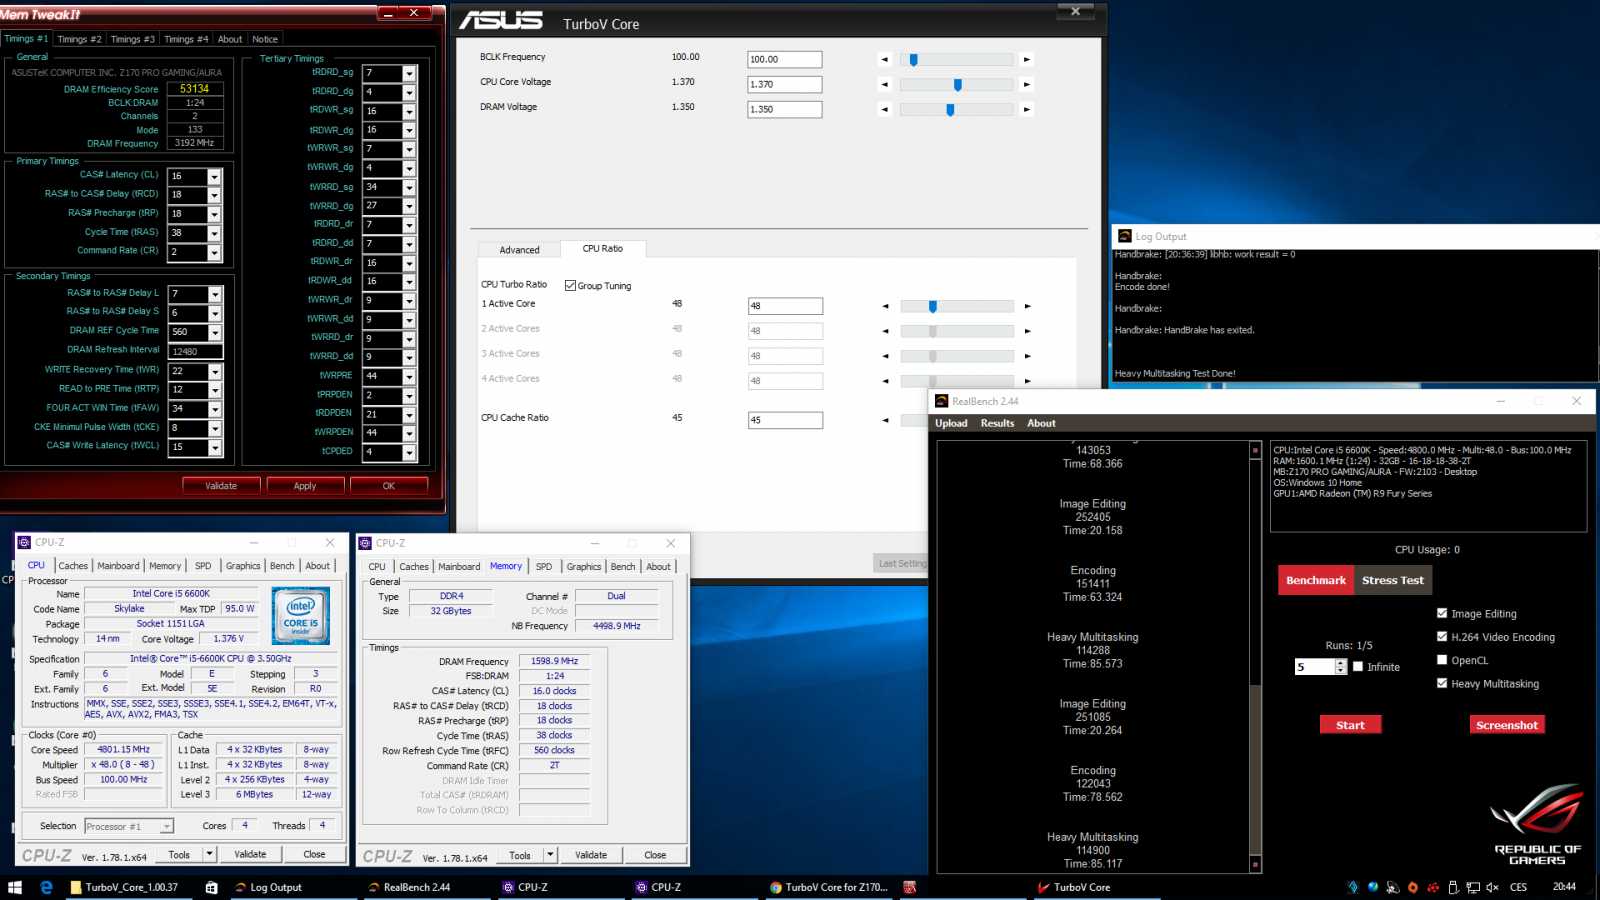The image size is (1600, 900).
Task: Launch Edge browser from taskbar
Action: pyautogui.click(x=46, y=887)
